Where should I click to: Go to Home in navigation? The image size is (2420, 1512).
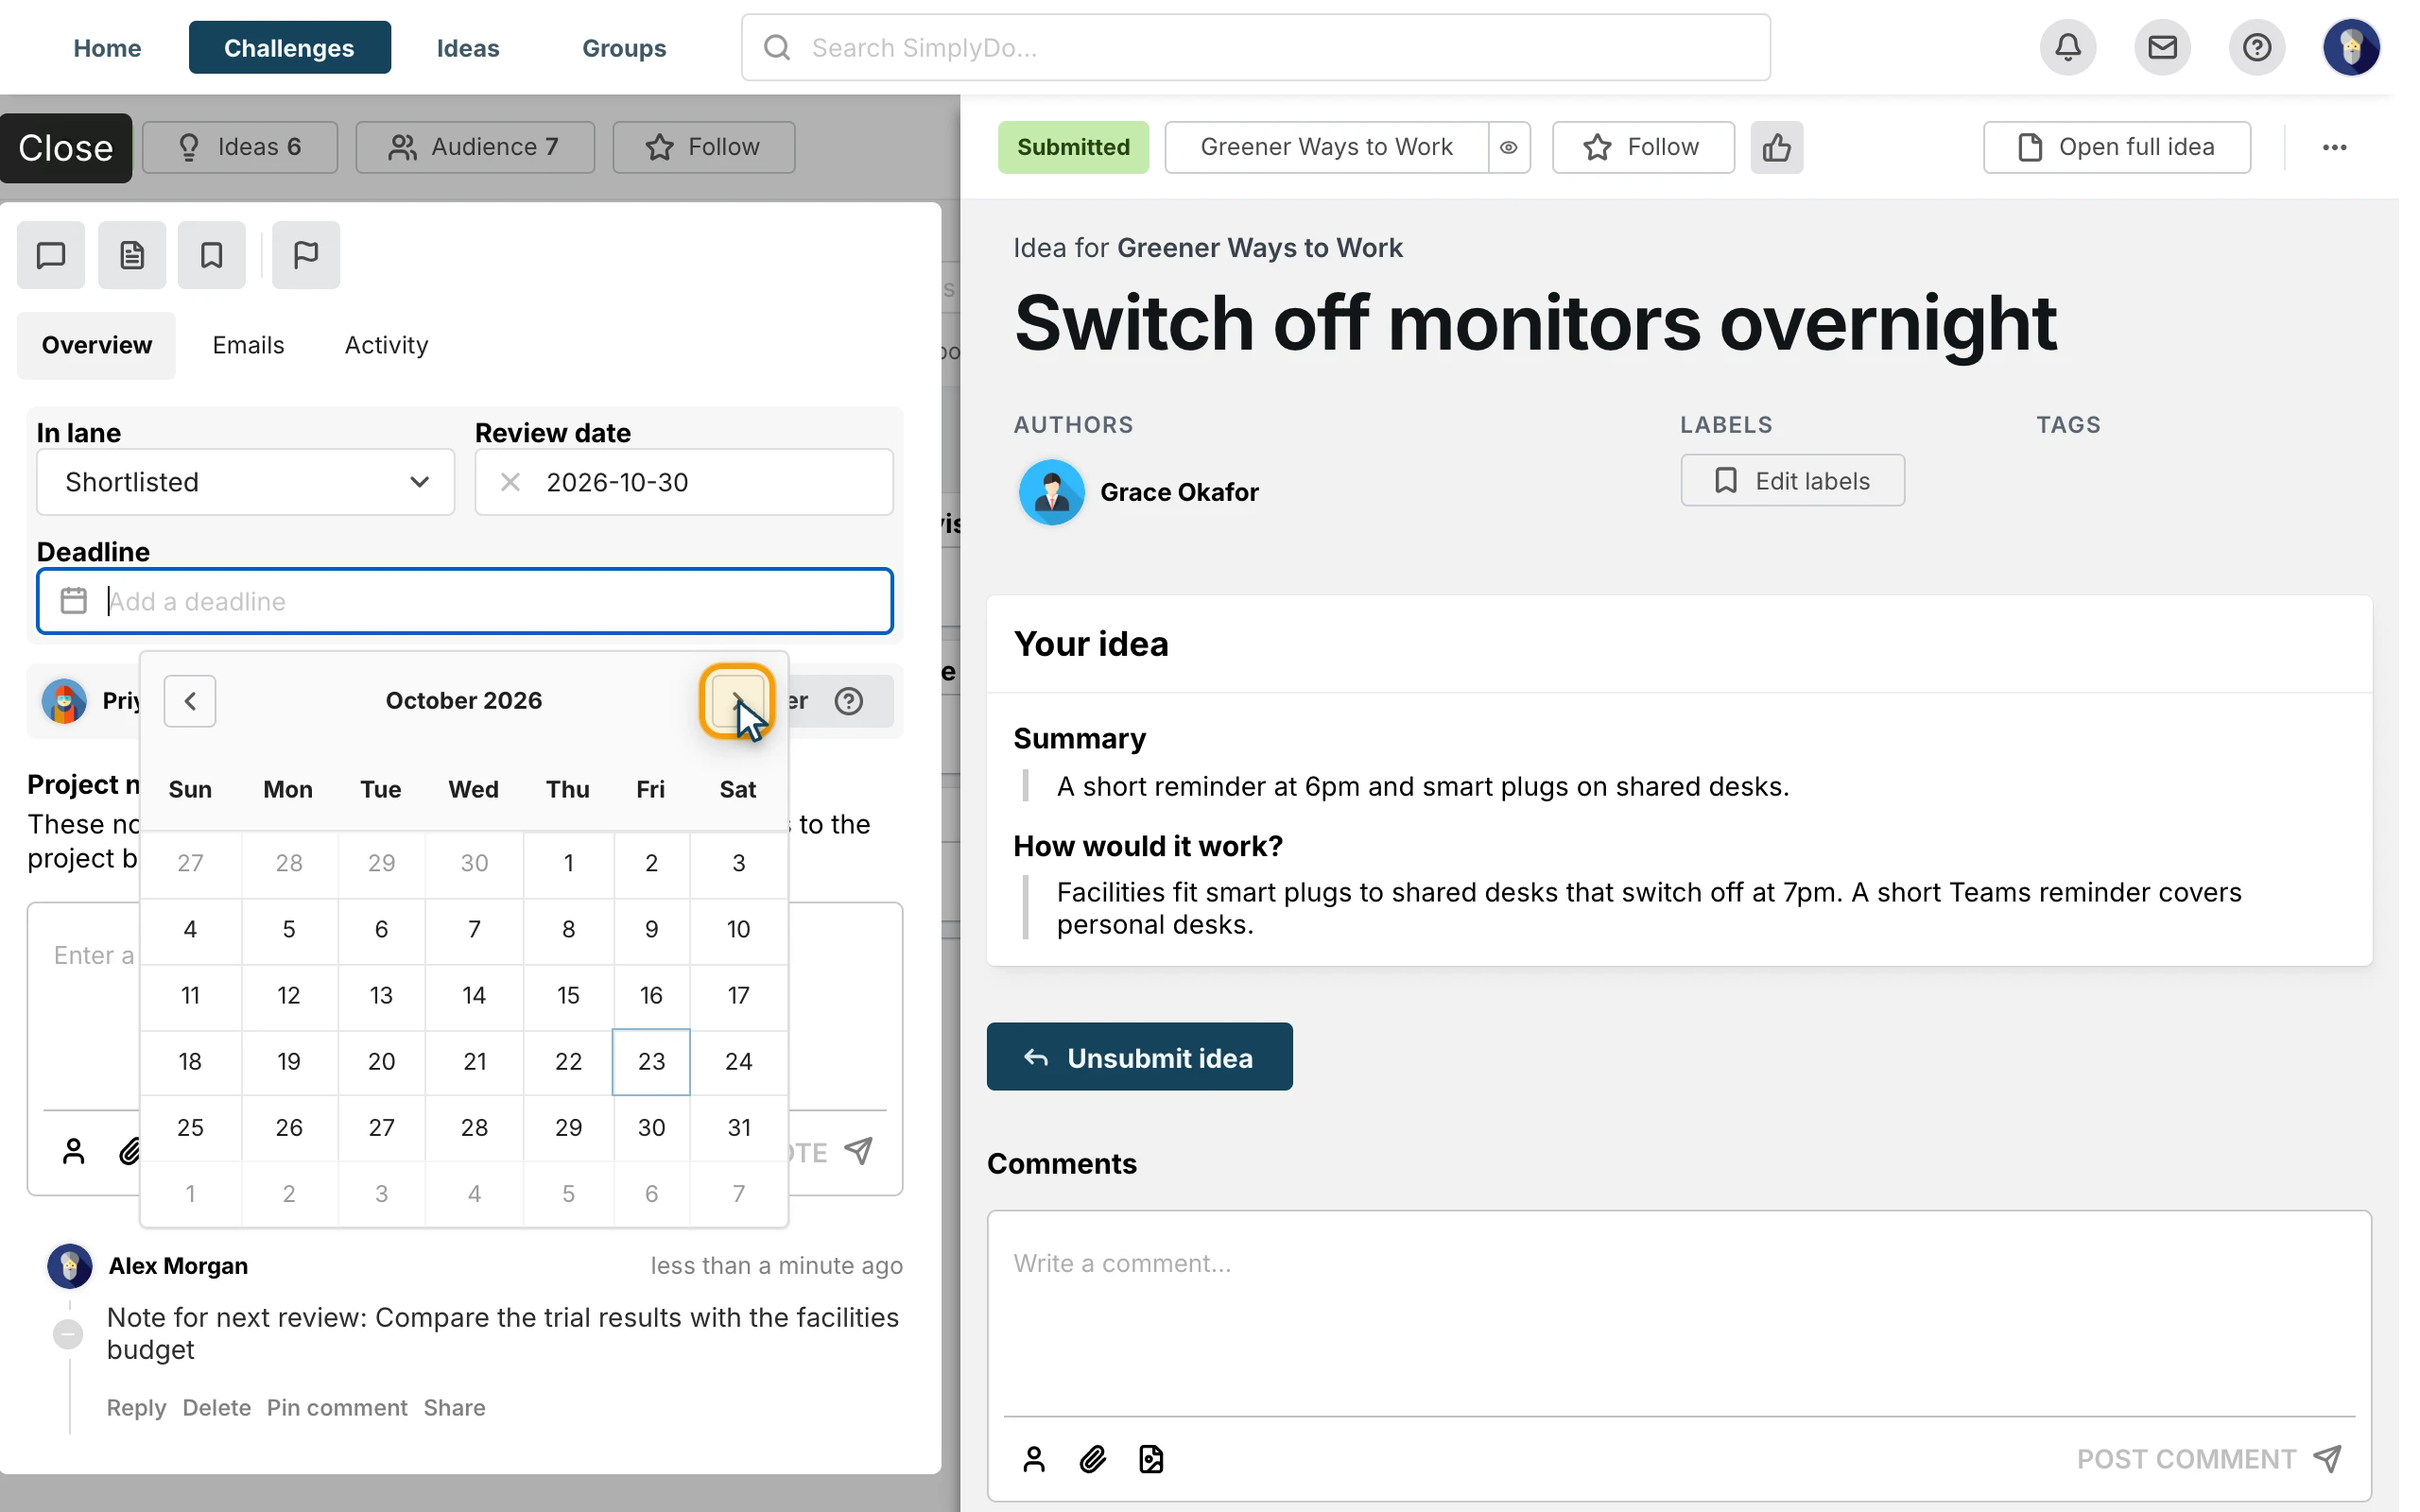[107, 47]
